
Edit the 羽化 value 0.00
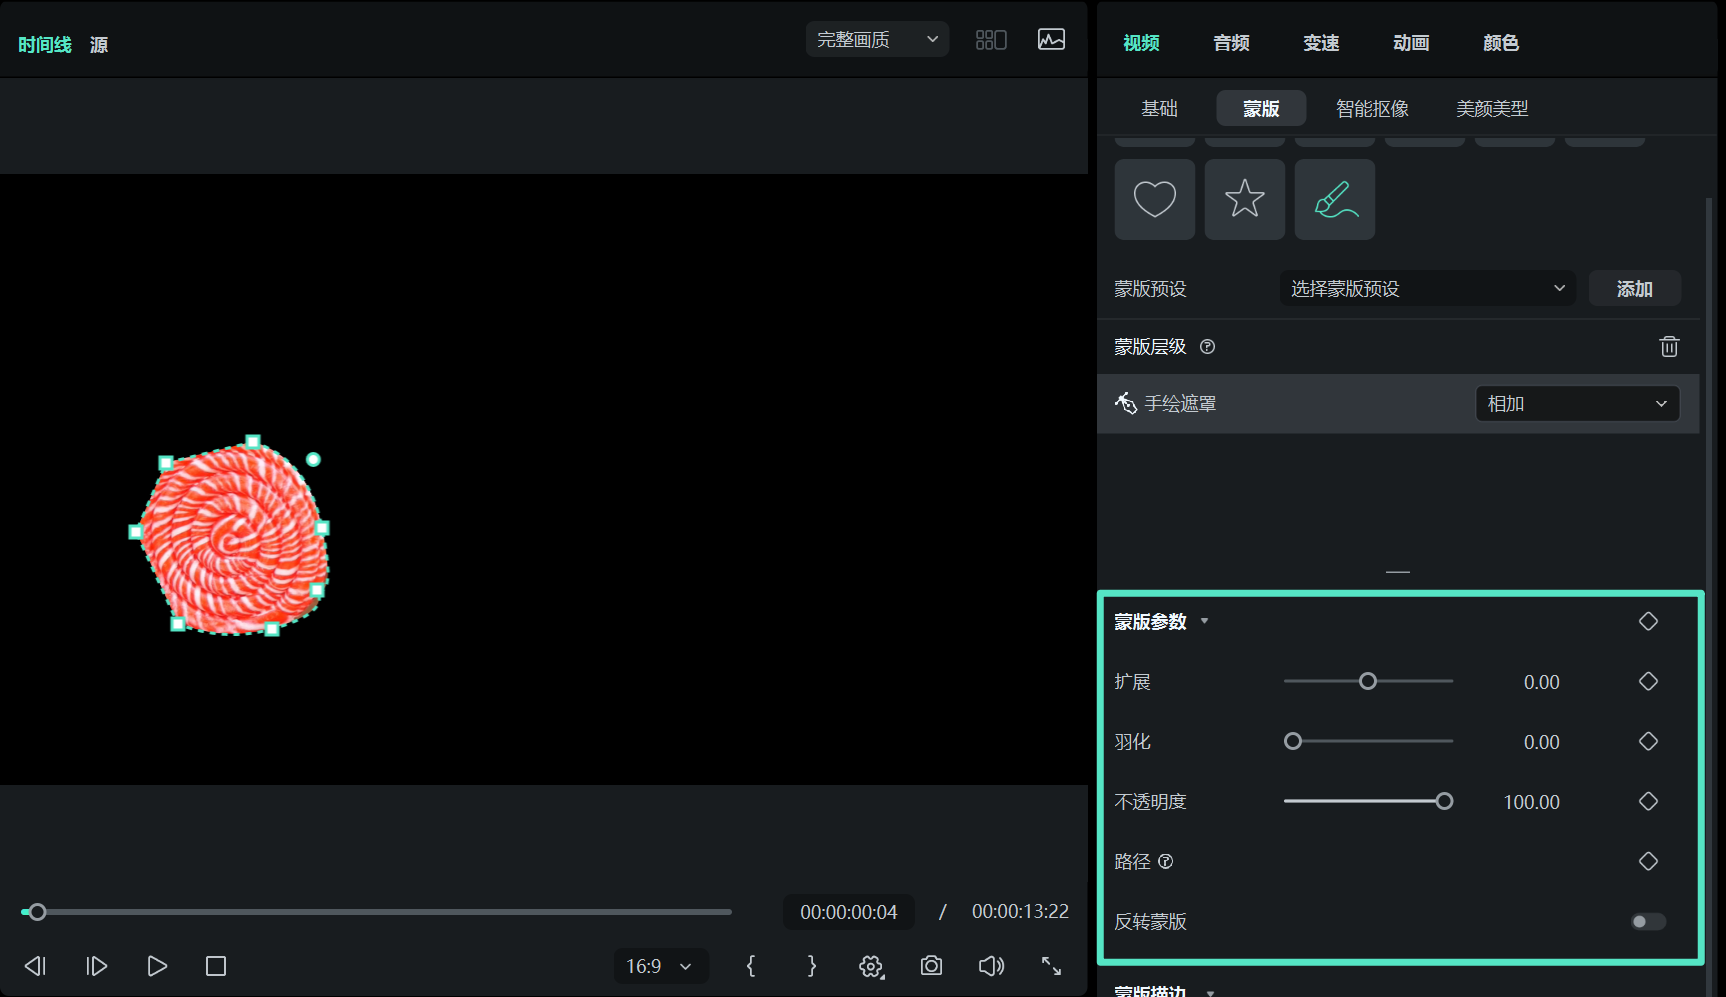coord(1541,742)
